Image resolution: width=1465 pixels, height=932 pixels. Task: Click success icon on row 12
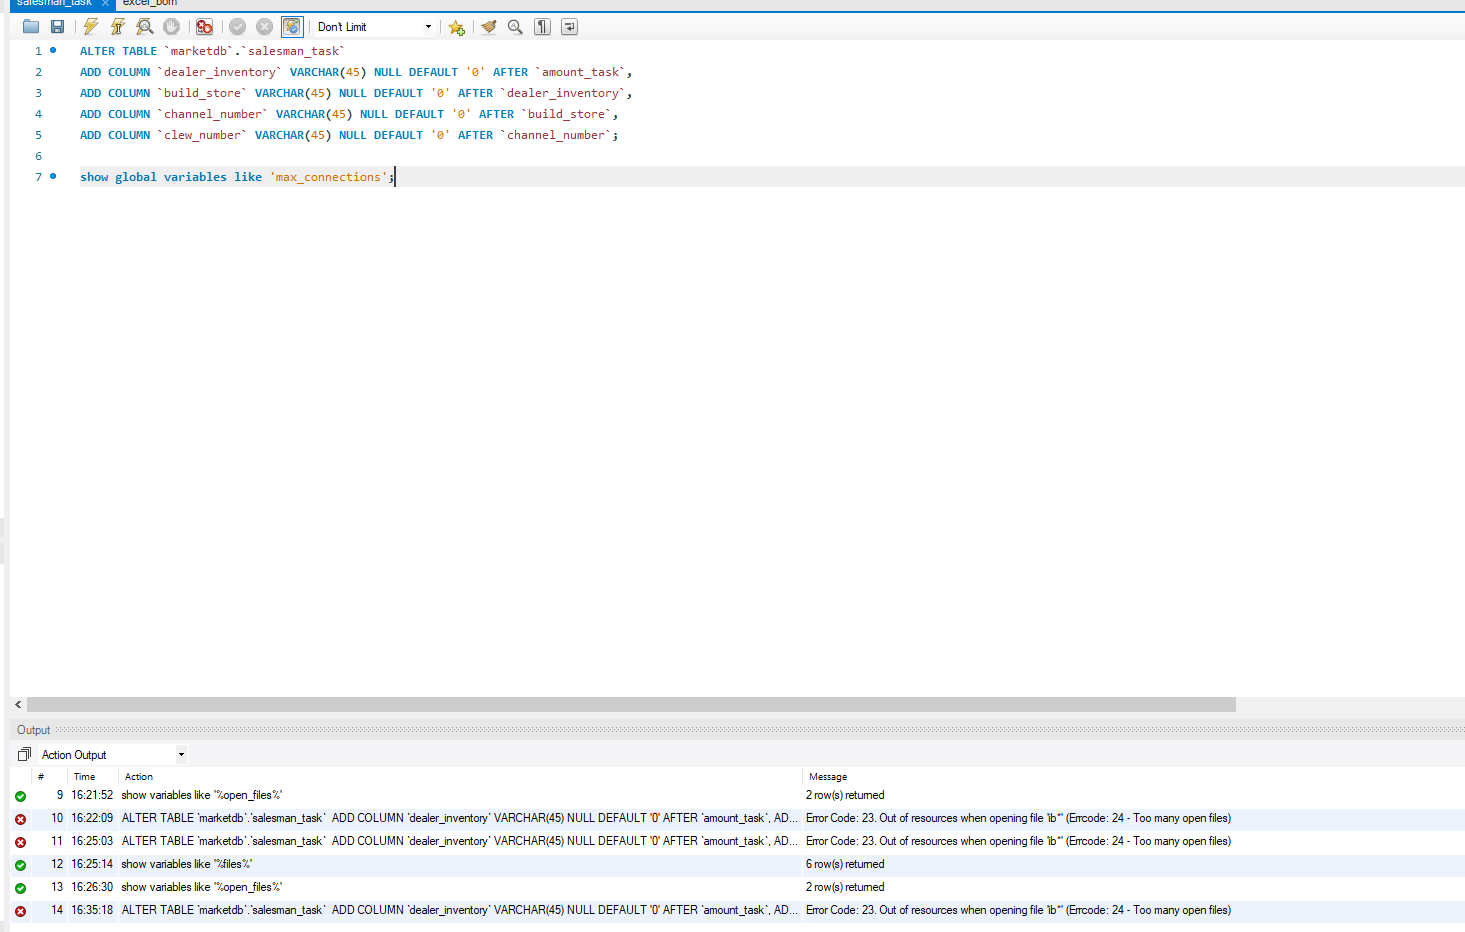coord(20,865)
